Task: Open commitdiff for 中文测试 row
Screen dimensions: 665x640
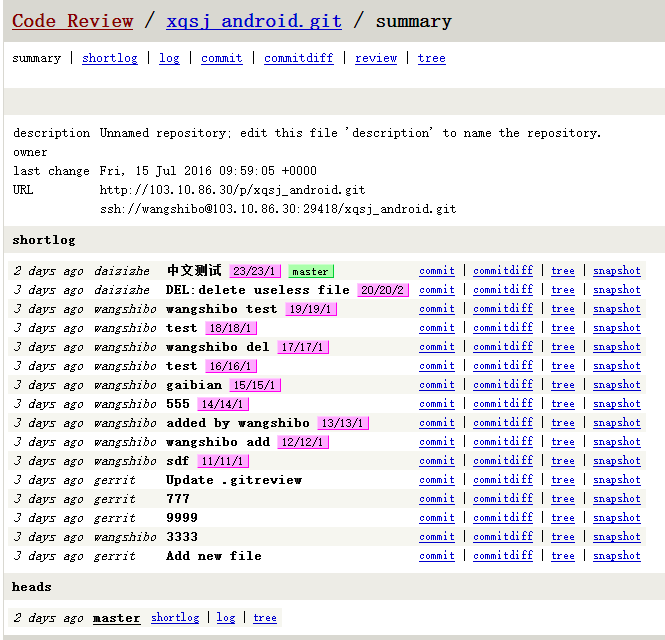Action: (503, 271)
